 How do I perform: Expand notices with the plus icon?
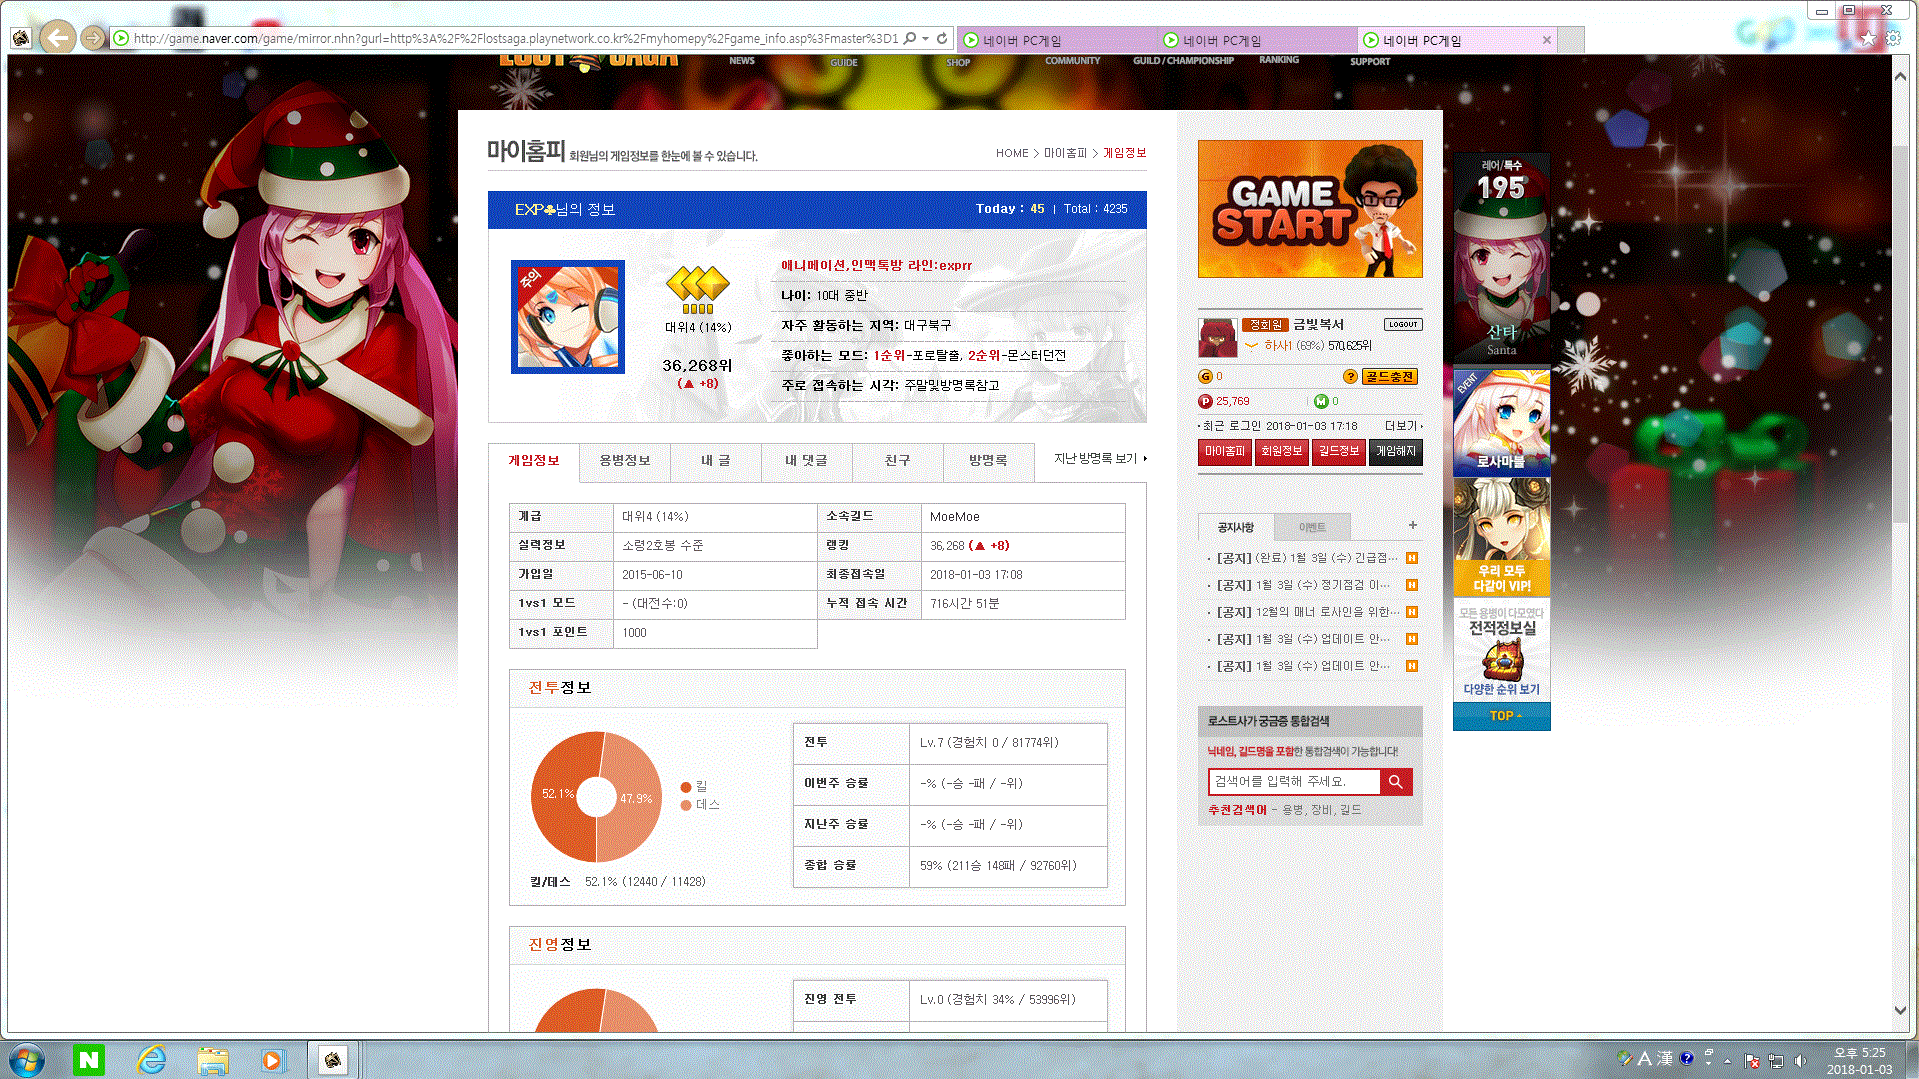click(1412, 525)
